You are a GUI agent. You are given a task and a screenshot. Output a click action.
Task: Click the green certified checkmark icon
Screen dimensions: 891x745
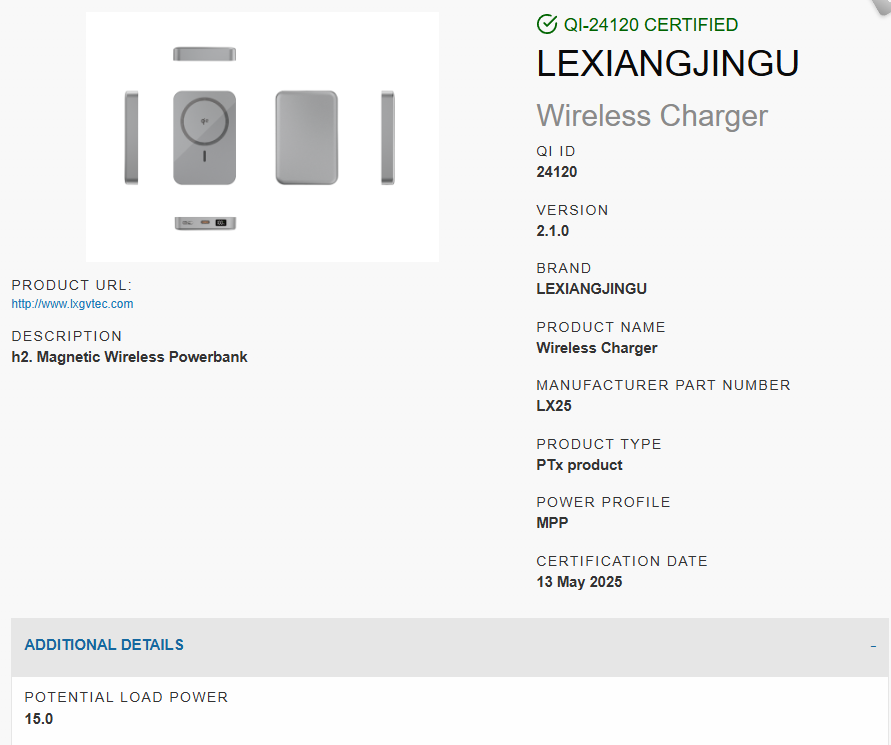click(547, 24)
